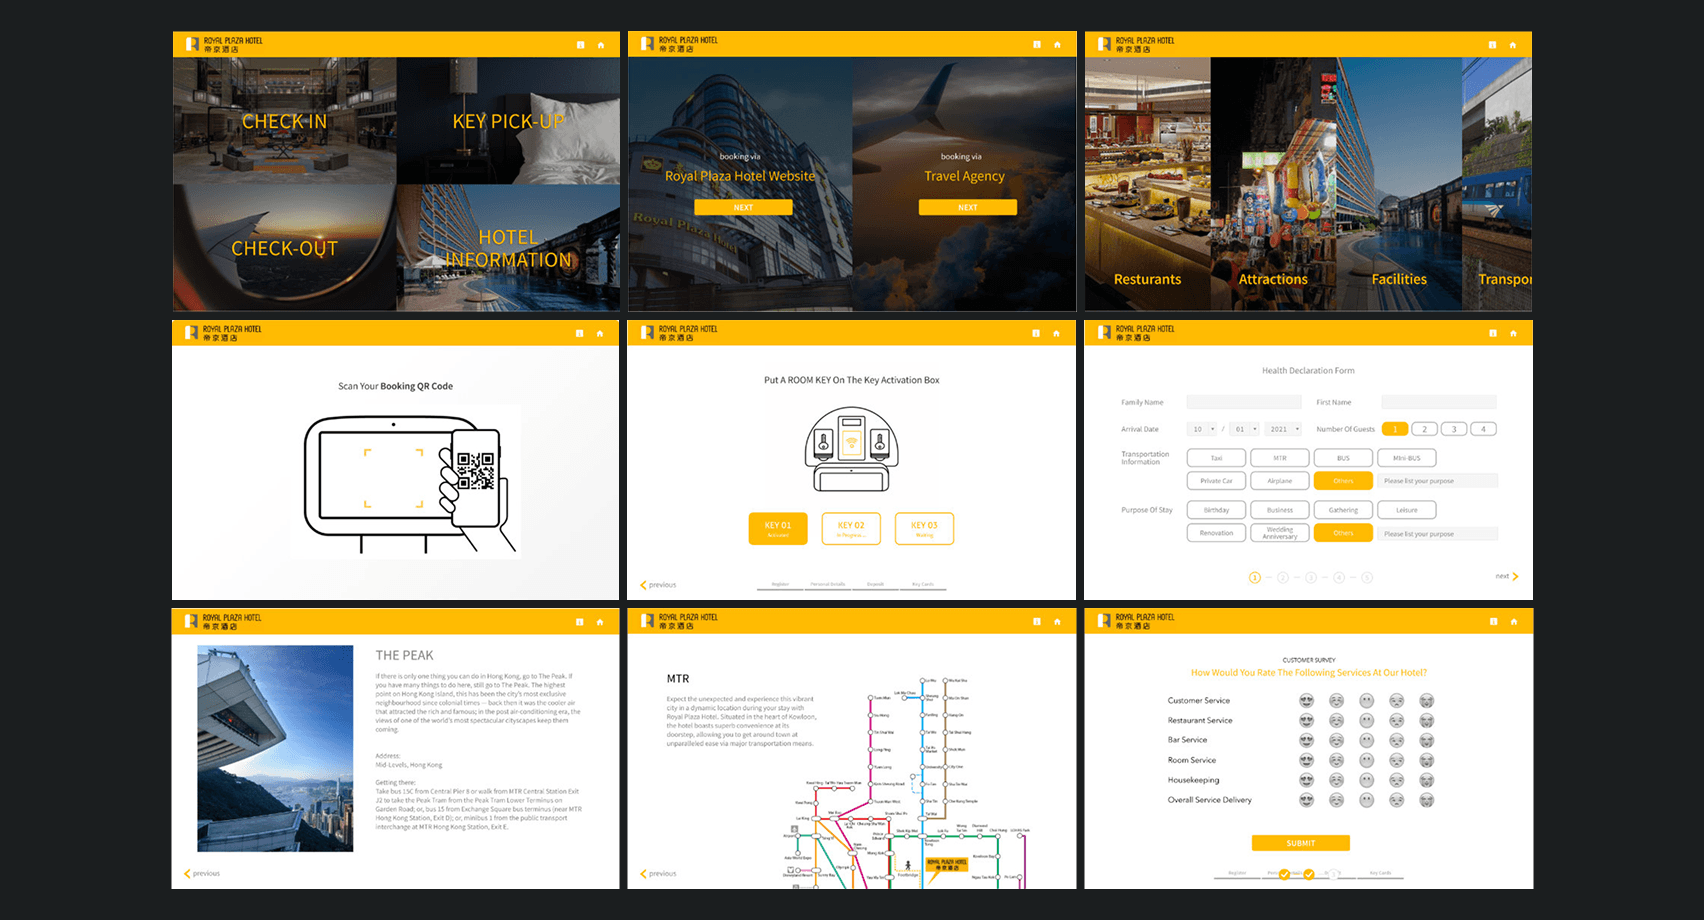This screenshot has height=920, width=1704.
Task: Tap home icon on the Customer Survey screen
Action: tap(1514, 621)
